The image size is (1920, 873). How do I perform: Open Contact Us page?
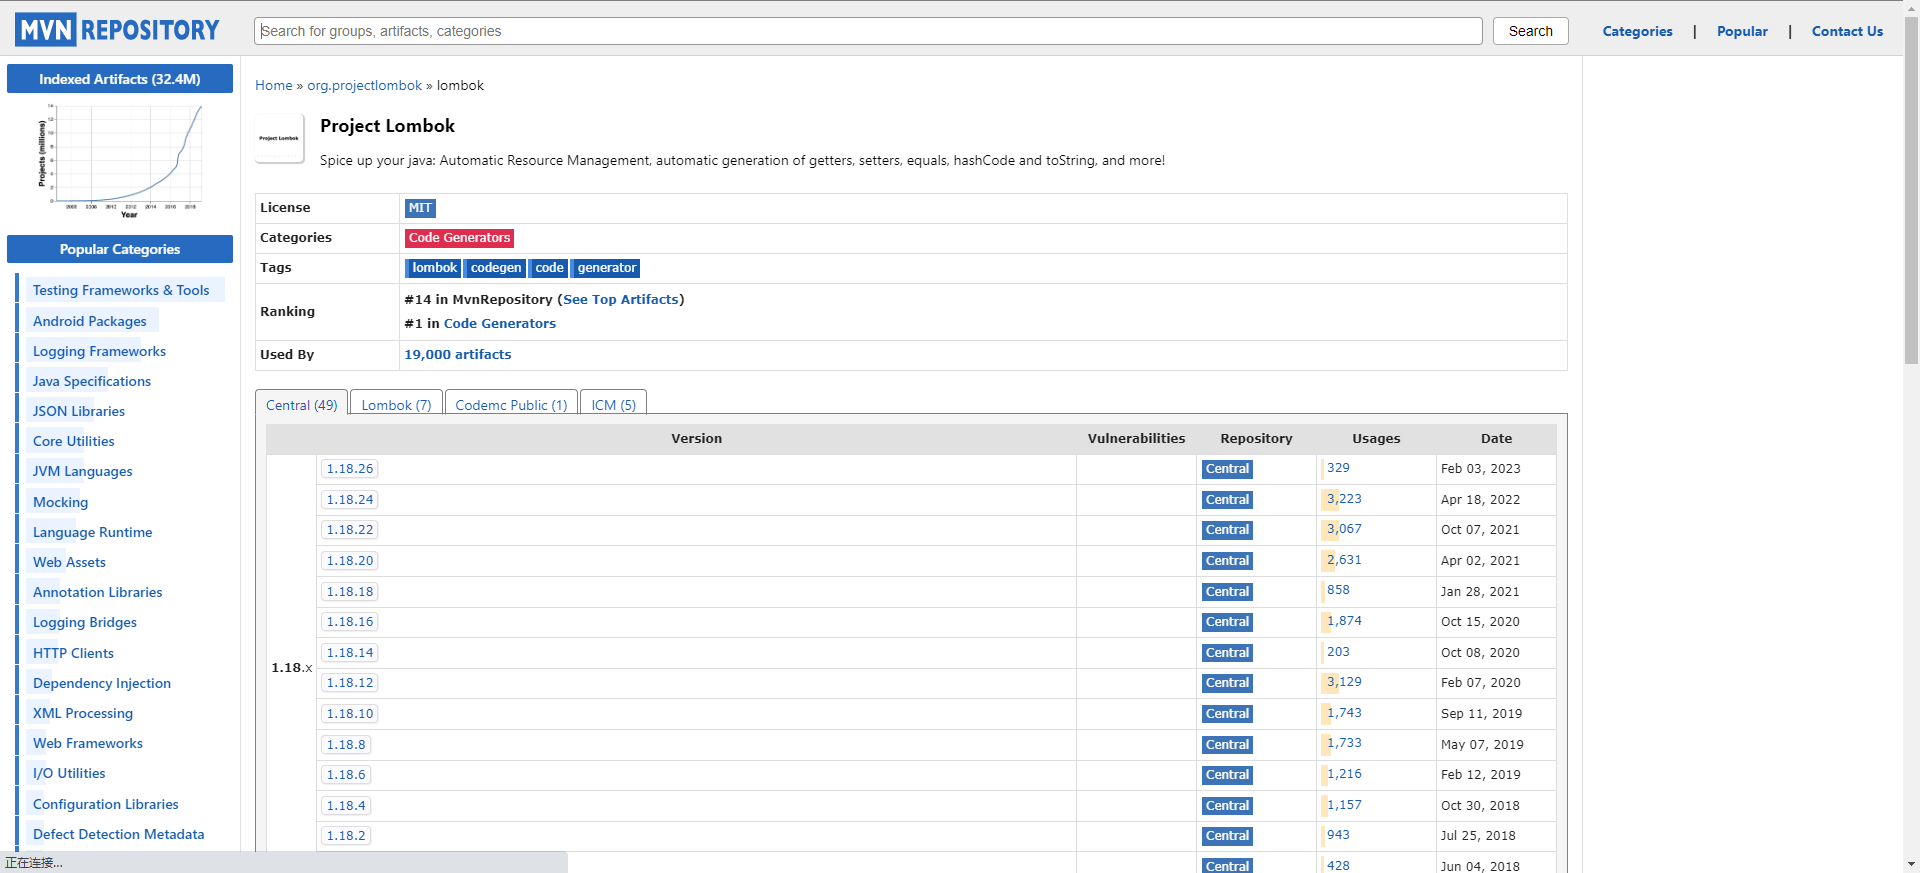point(1847,31)
